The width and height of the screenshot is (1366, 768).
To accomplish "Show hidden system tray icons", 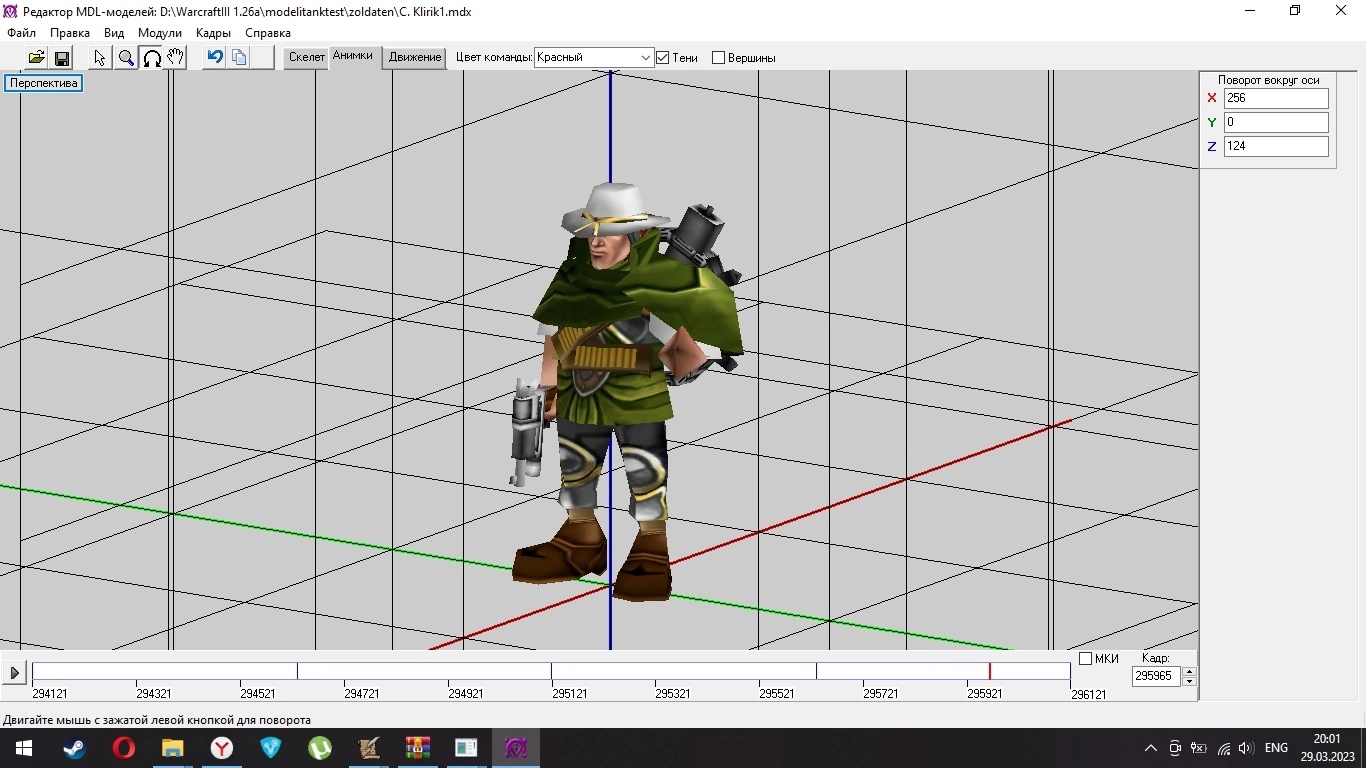I will tap(1150, 748).
